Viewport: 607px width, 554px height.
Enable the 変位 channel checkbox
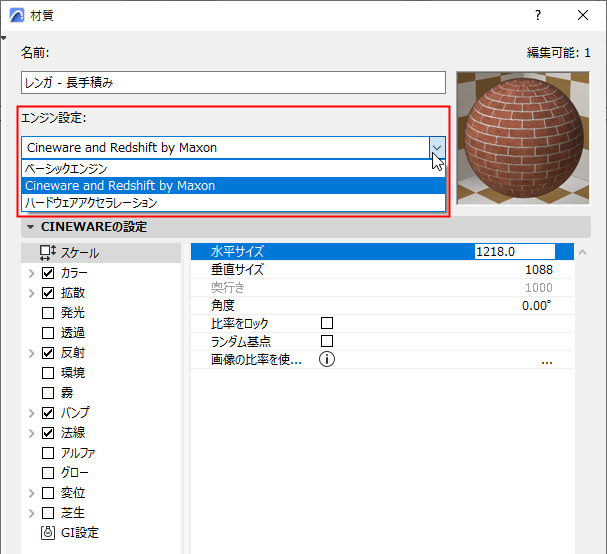48,493
